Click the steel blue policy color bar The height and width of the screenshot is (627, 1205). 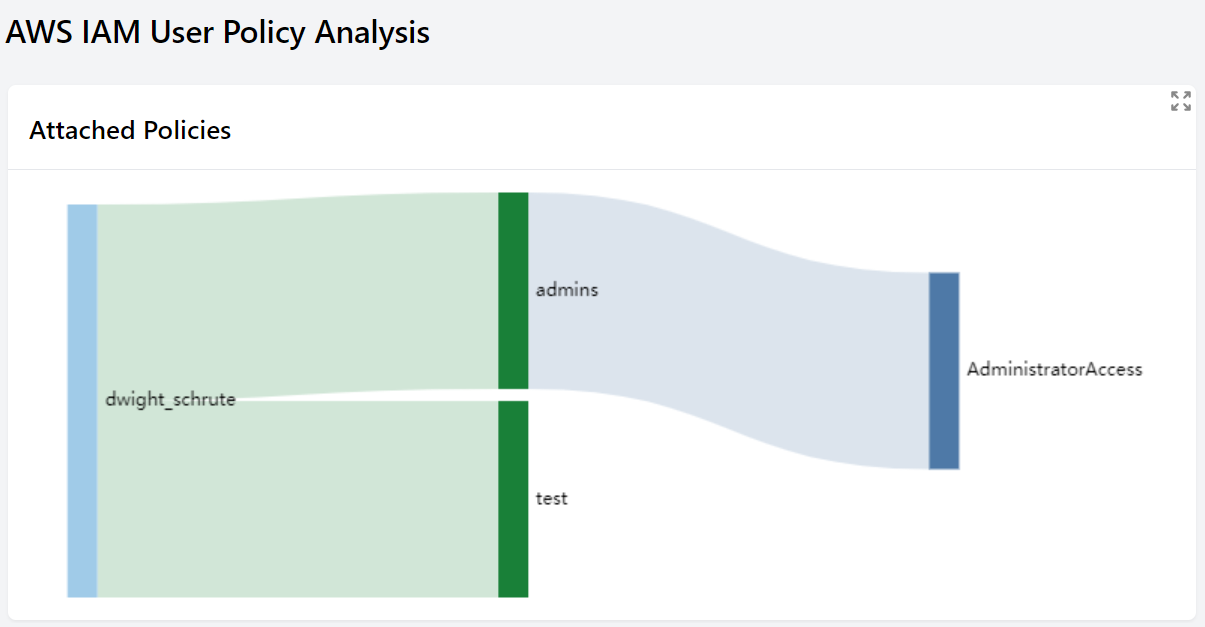pyautogui.click(x=944, y=370)
